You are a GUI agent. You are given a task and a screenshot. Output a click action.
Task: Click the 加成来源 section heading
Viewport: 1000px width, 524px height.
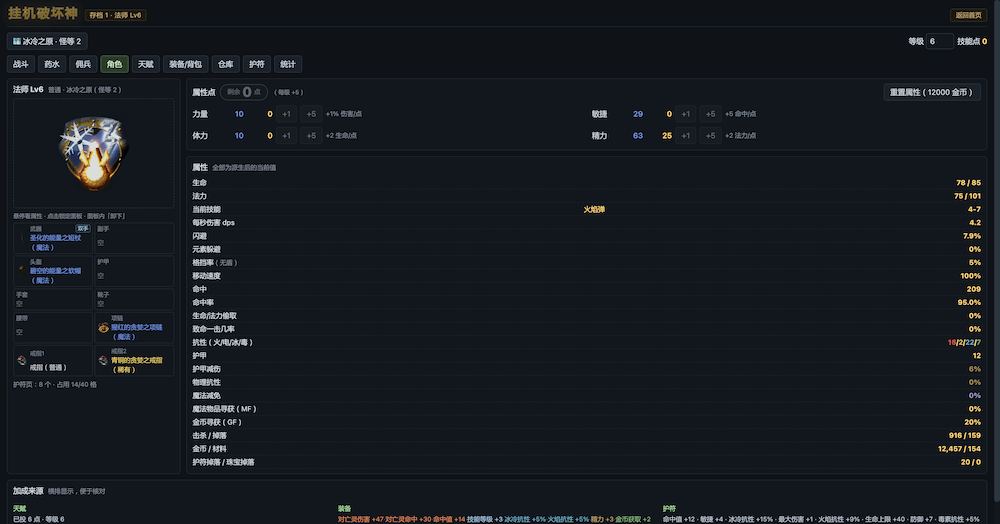[x=28, y=491]
